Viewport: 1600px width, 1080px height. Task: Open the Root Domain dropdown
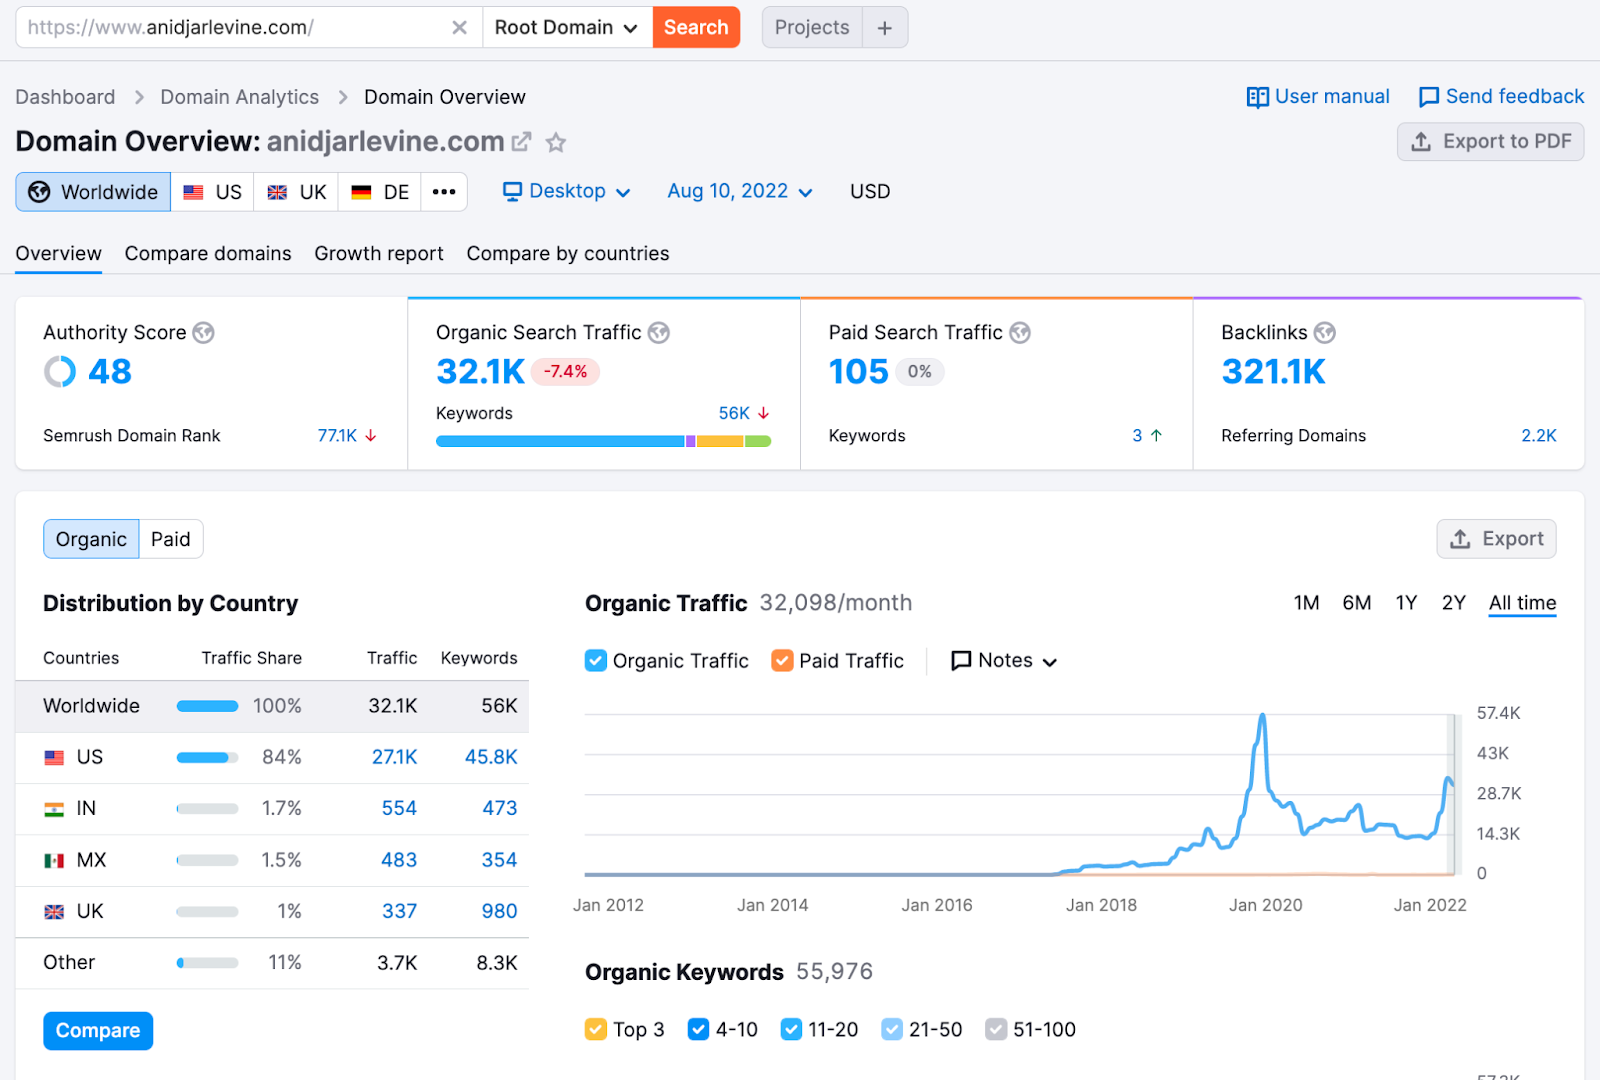pyautogui.click(x=566, y=28)
